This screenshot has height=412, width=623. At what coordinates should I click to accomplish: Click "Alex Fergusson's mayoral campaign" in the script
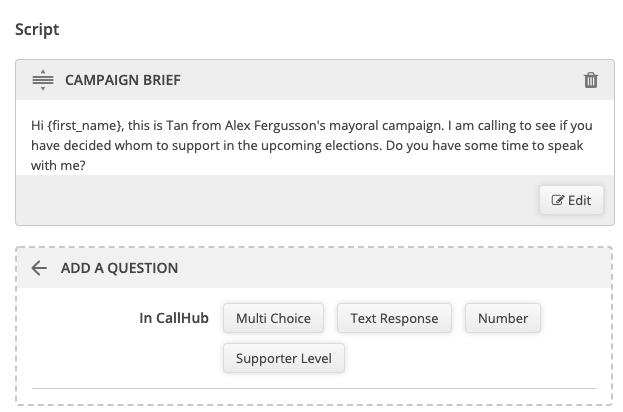point(334,126)
